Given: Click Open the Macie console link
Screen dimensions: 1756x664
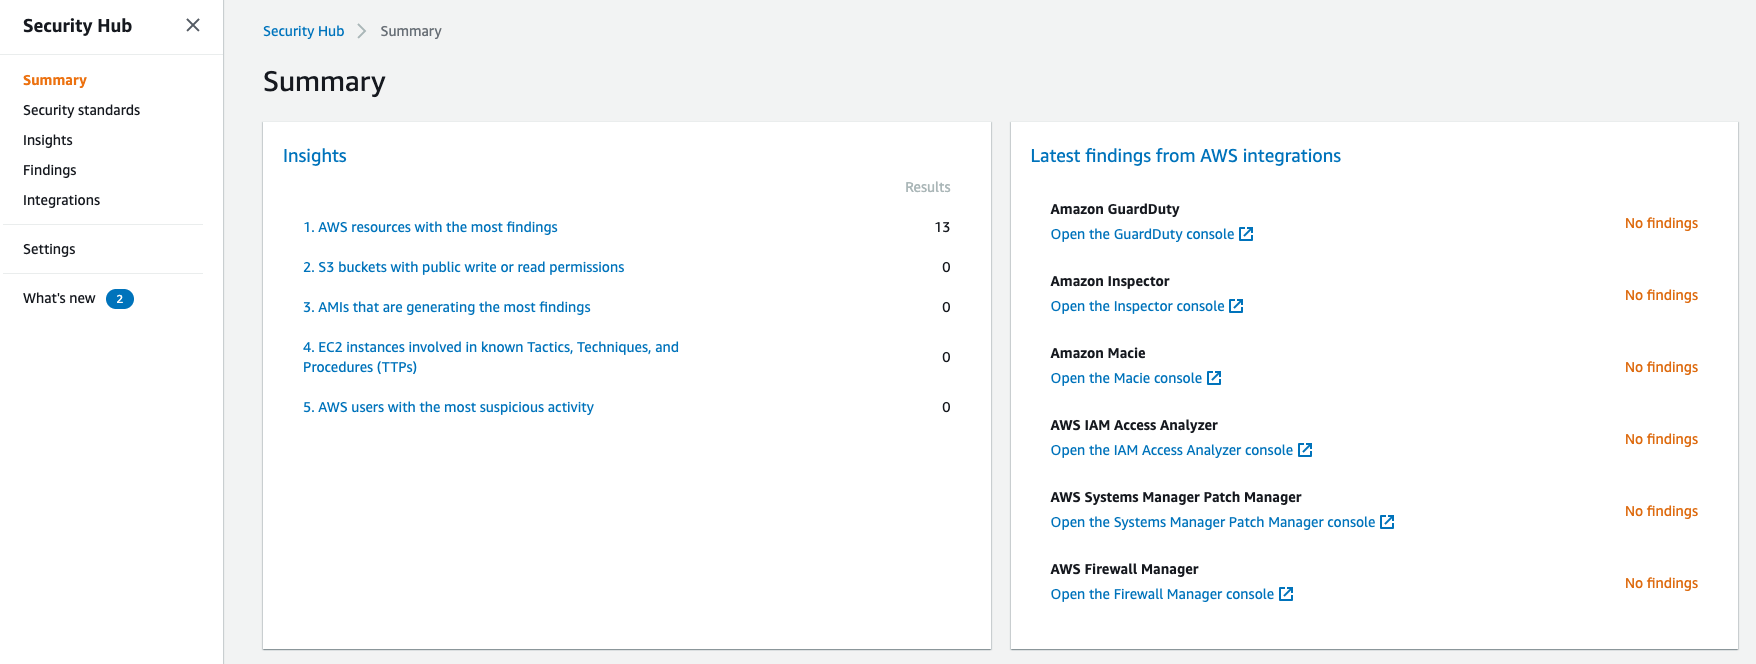Looking at the screenshot, I should click(1126, 378).
